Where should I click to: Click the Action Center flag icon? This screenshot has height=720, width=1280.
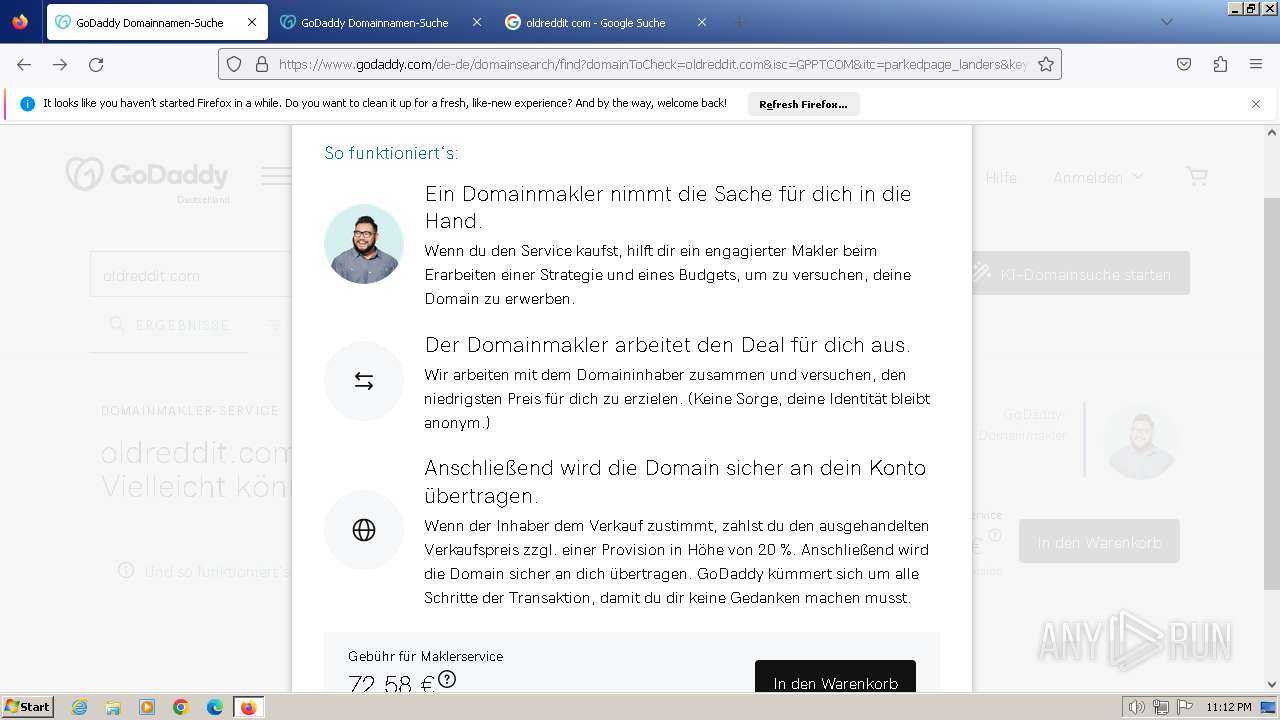[x=1184, y=707]
